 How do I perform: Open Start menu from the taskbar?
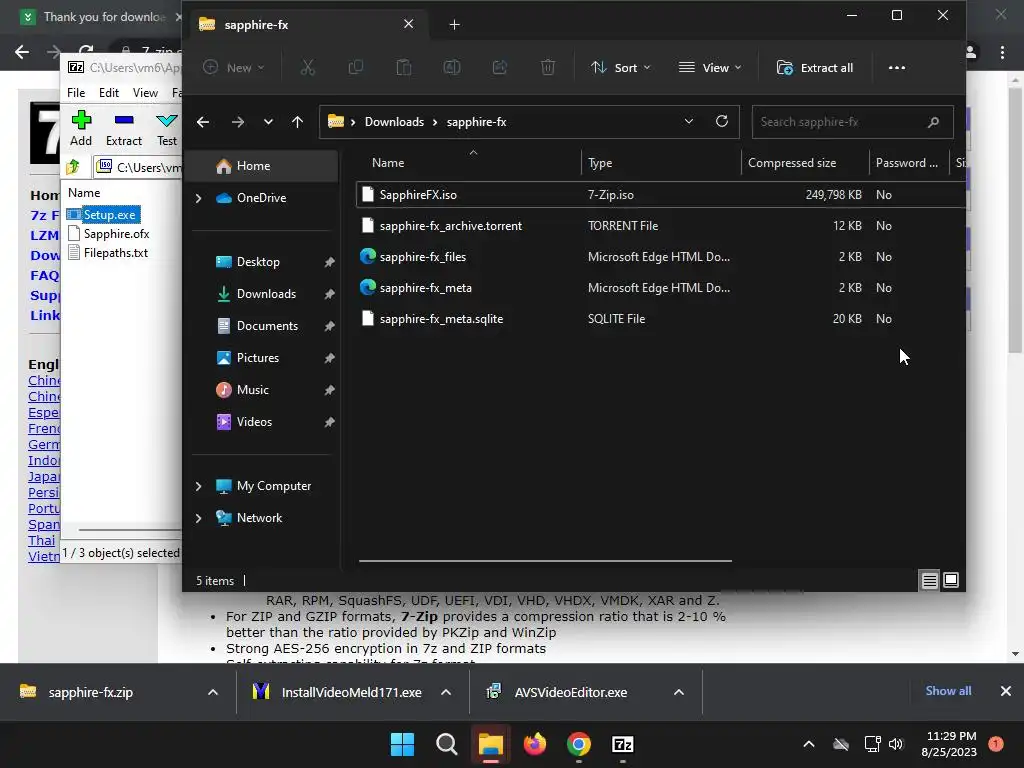click(x=402, y=744)
